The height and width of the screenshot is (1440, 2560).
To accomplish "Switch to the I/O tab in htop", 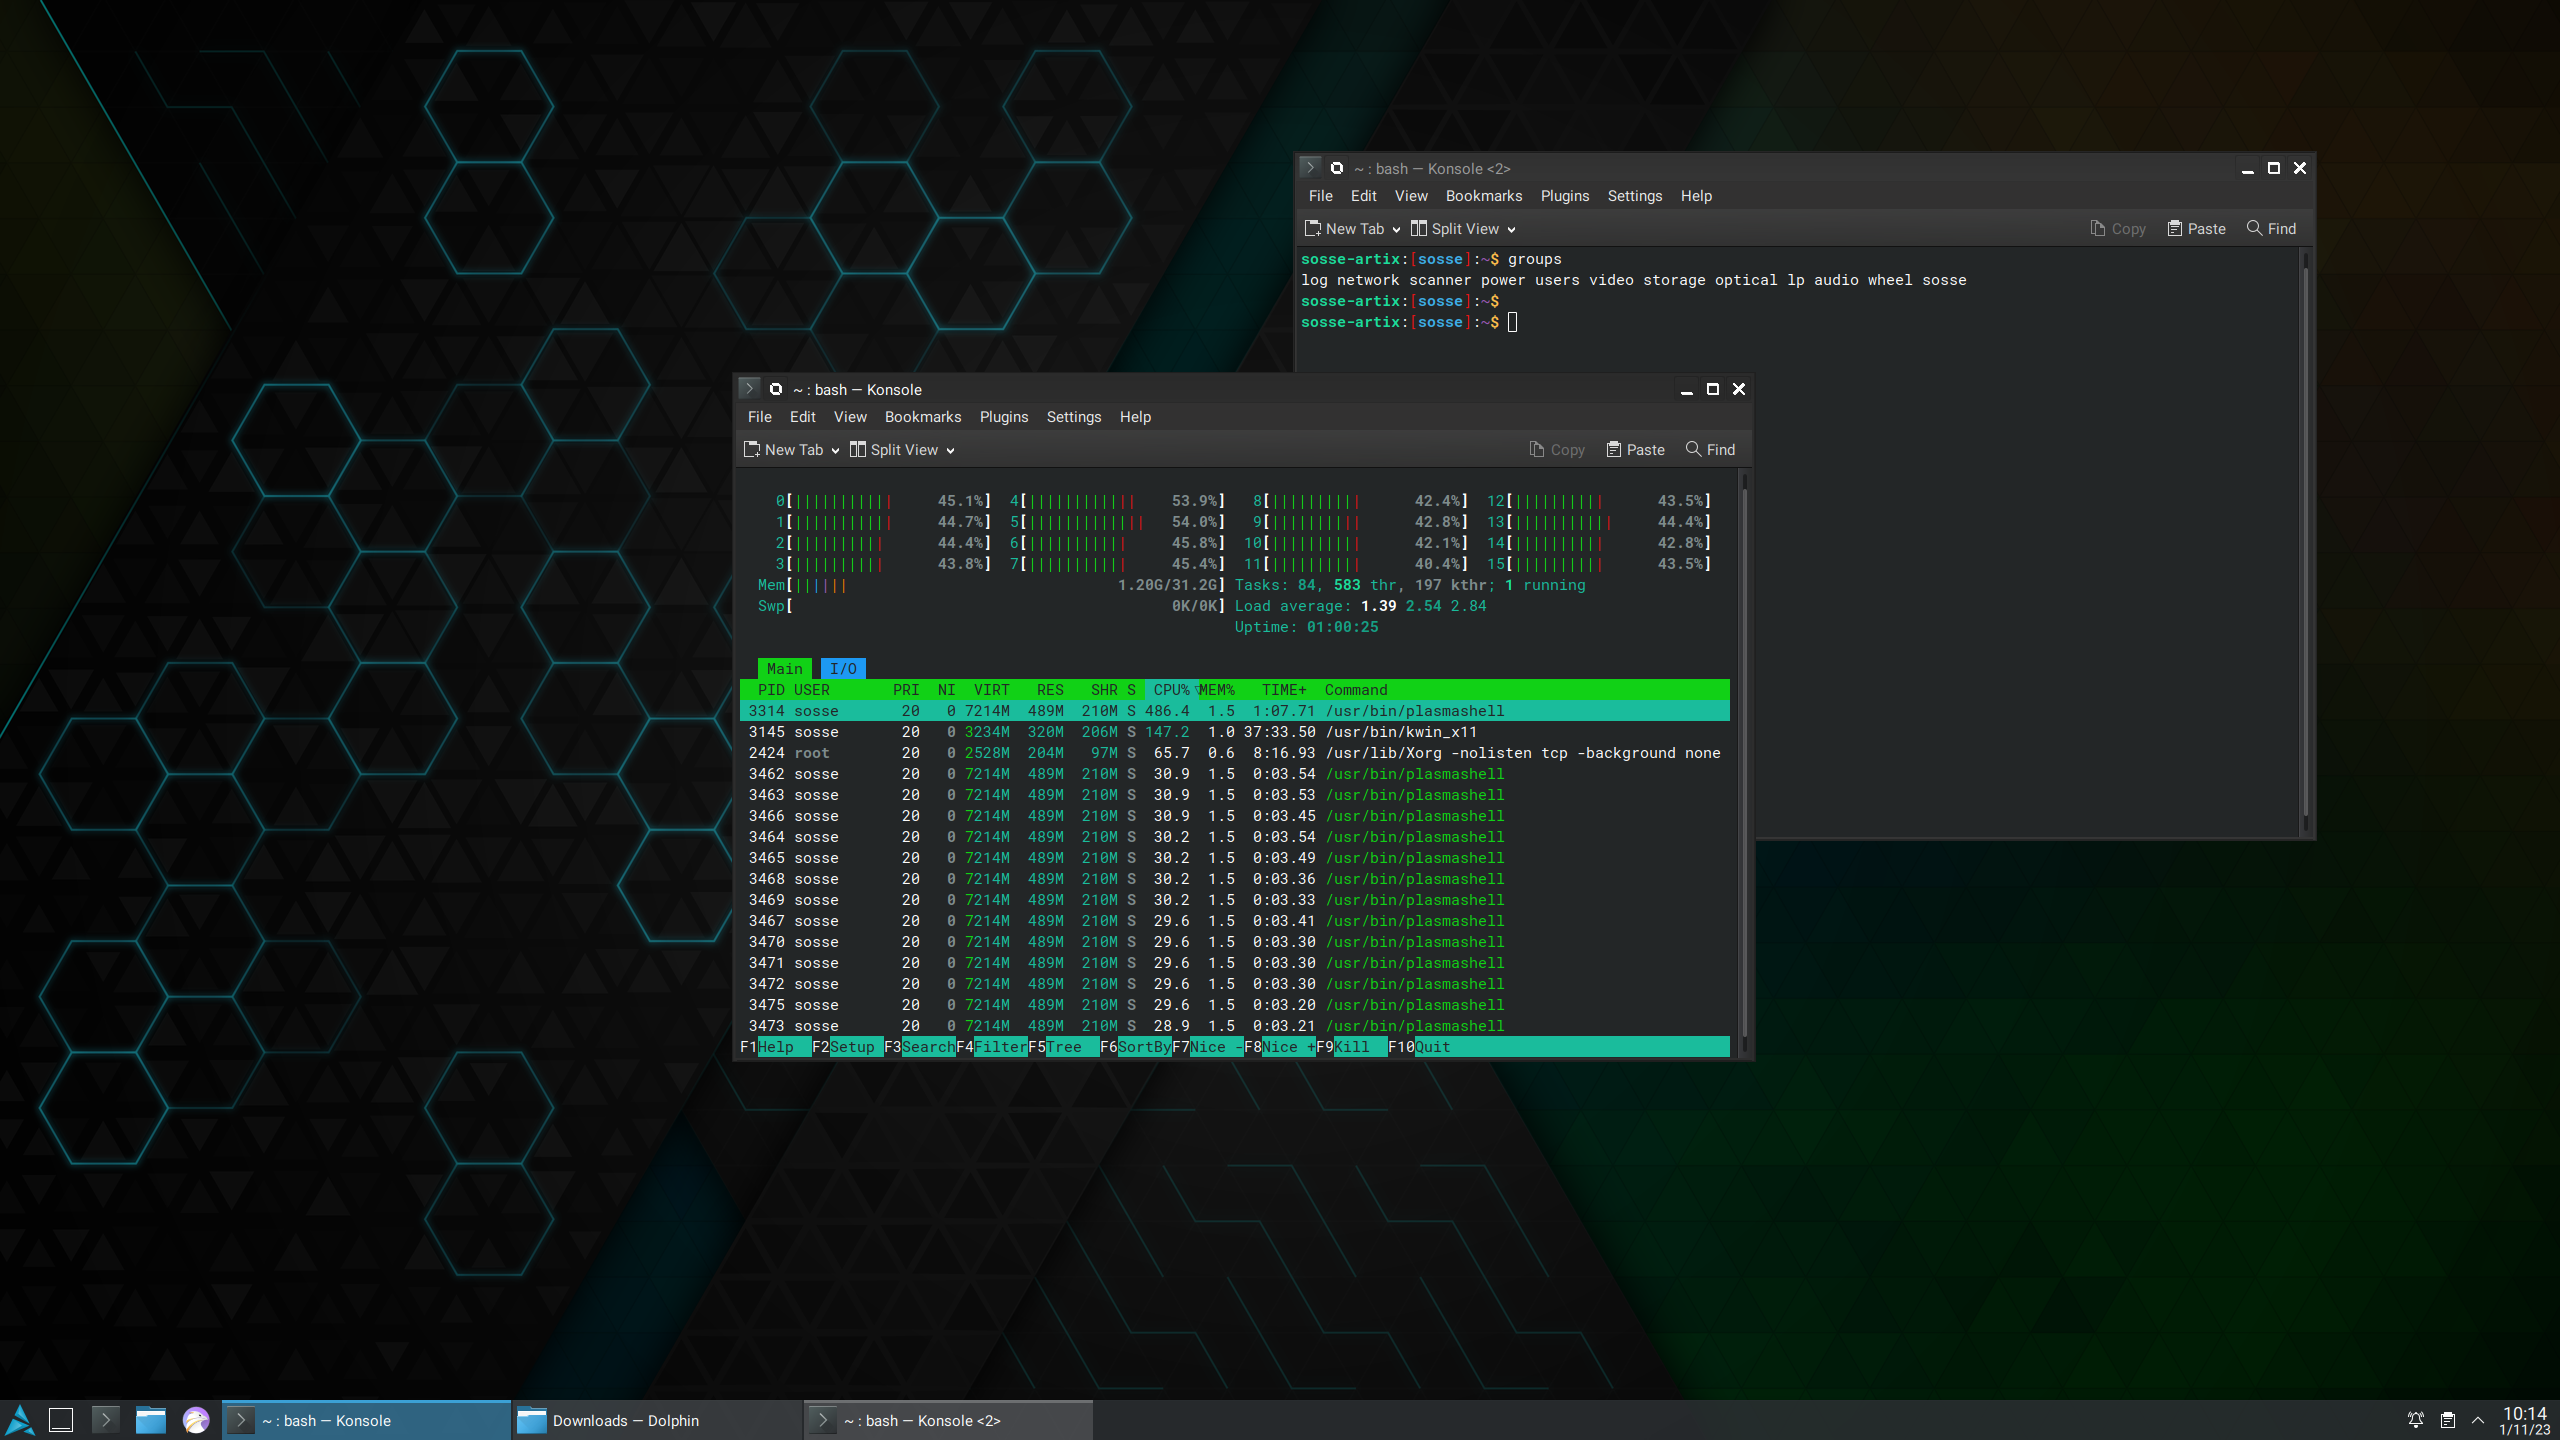I will coord(843,669).
